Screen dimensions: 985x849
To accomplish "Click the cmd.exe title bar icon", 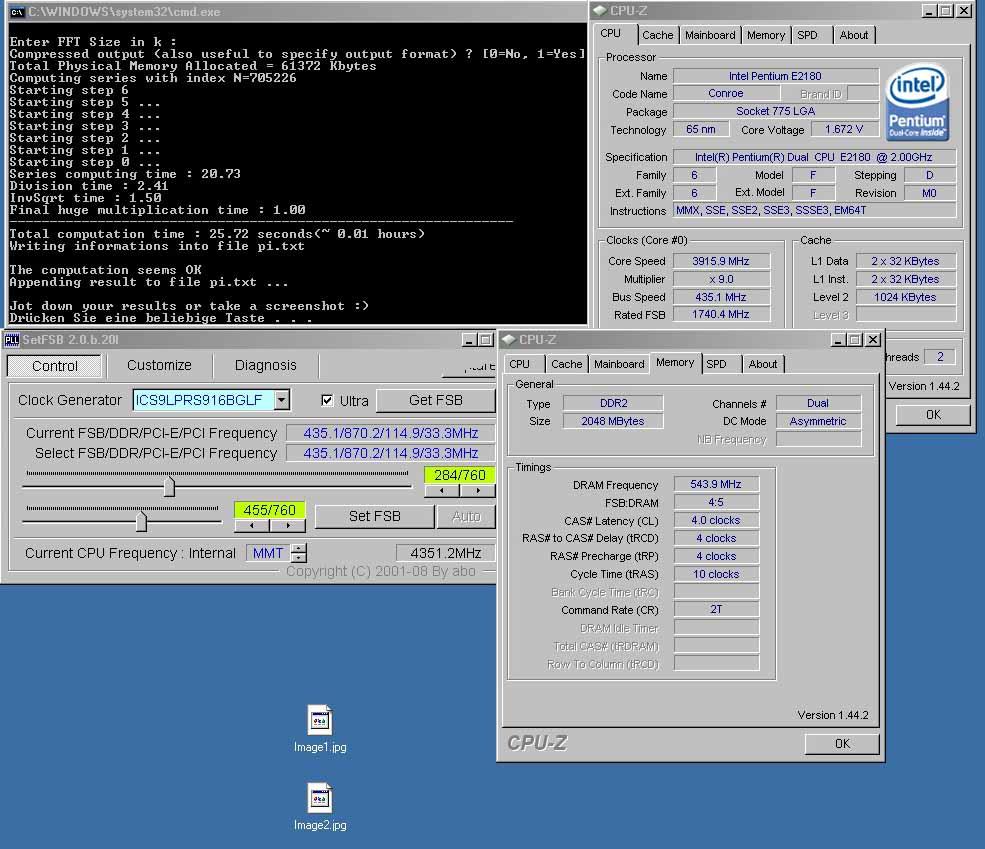I will [17, 12].
